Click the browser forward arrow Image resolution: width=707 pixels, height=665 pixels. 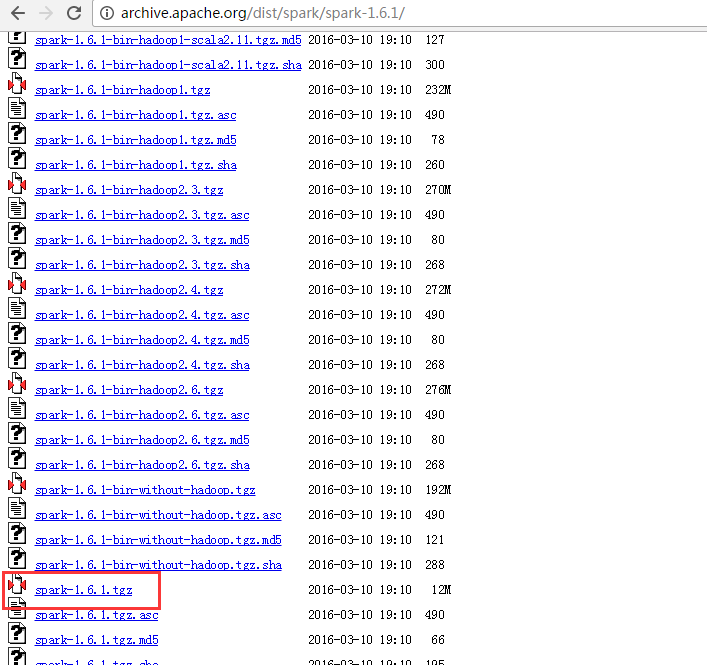[46, 13]
